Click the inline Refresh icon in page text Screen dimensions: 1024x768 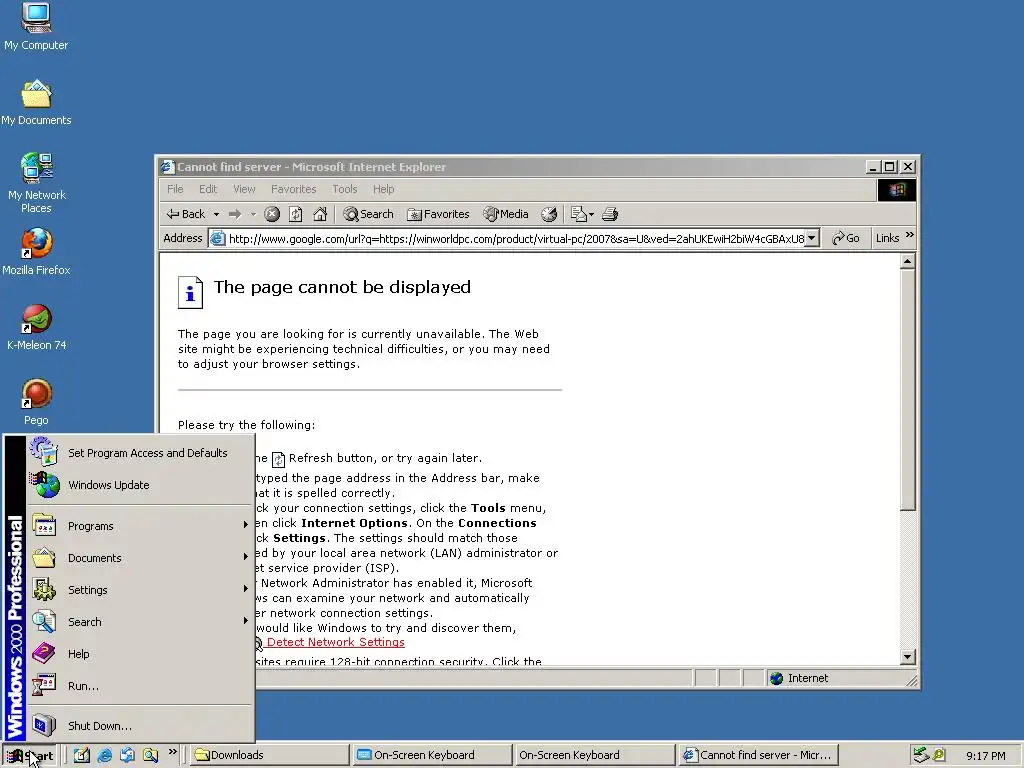tap(278, 459)
